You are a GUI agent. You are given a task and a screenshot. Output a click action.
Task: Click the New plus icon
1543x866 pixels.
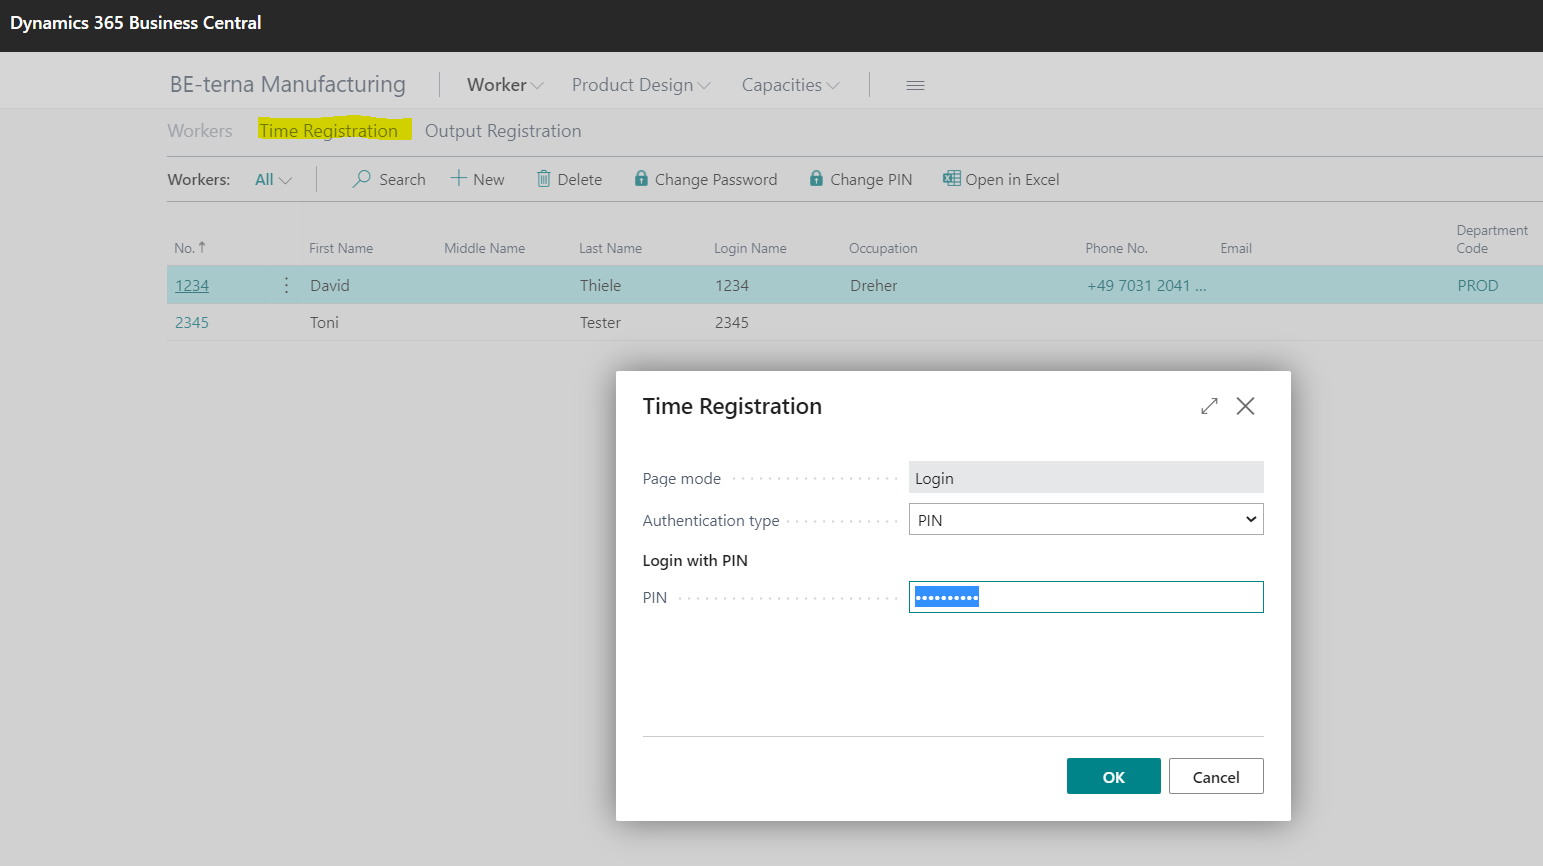[x=459, y=178]
